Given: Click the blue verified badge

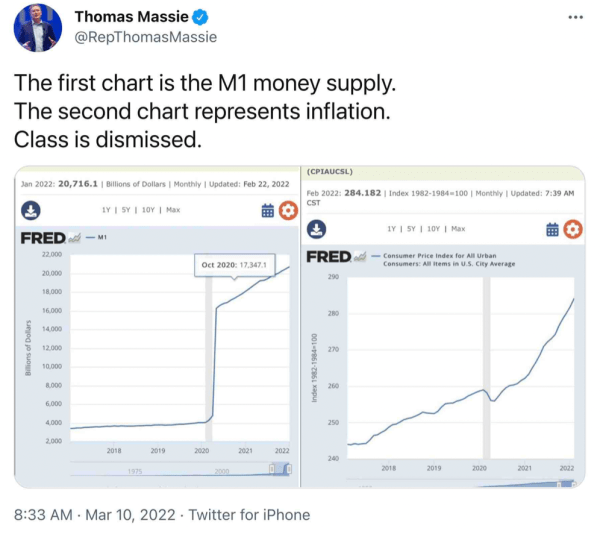Looking at the screenshot, I should (x=200, y=17).
